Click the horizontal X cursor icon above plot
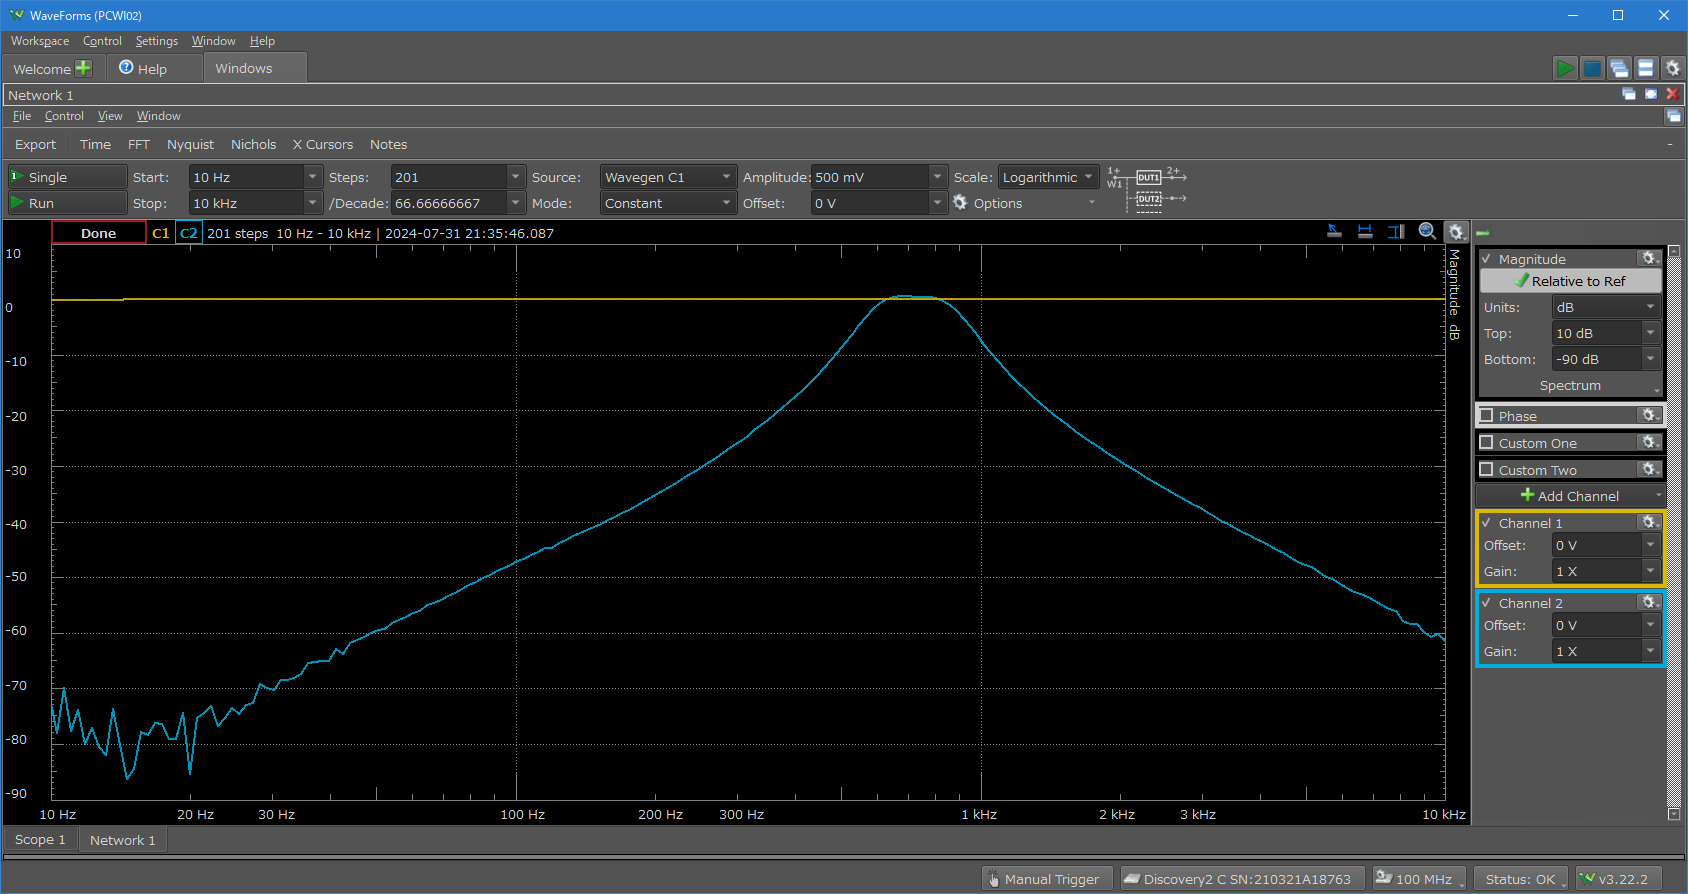Image resolution: width=1688 pixels, height=894 pixels. pos(1365,232)
